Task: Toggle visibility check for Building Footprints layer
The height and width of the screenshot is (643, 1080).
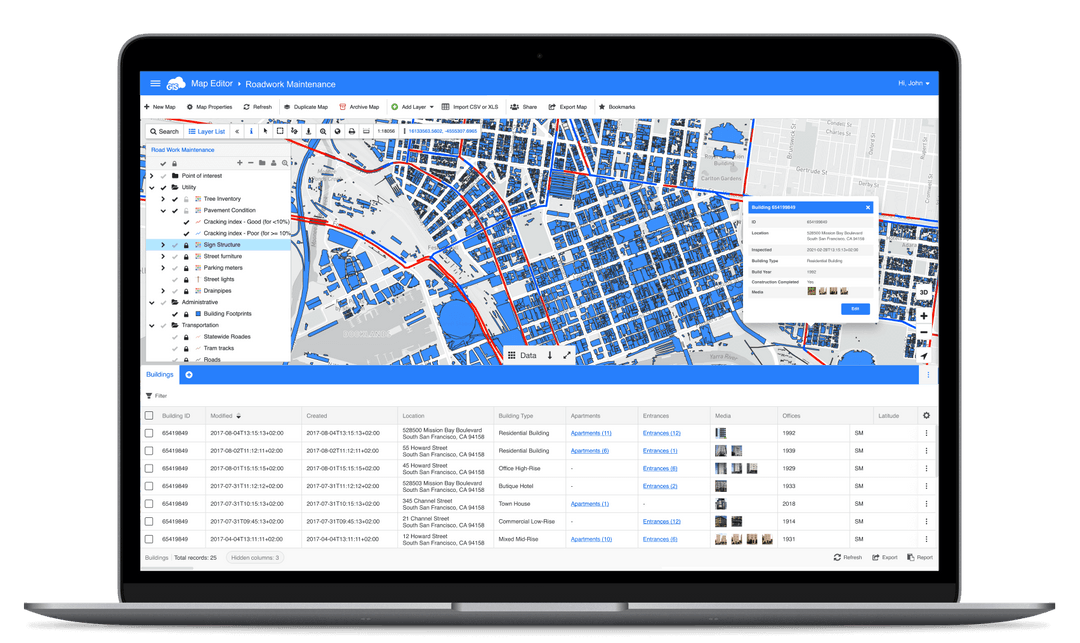Action: pyautogui.click(x=174, y=314)
